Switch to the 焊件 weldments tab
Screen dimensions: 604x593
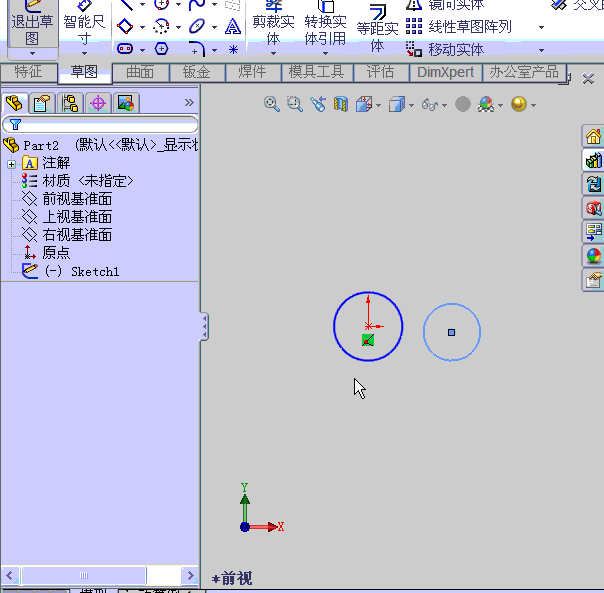(252, 72)
